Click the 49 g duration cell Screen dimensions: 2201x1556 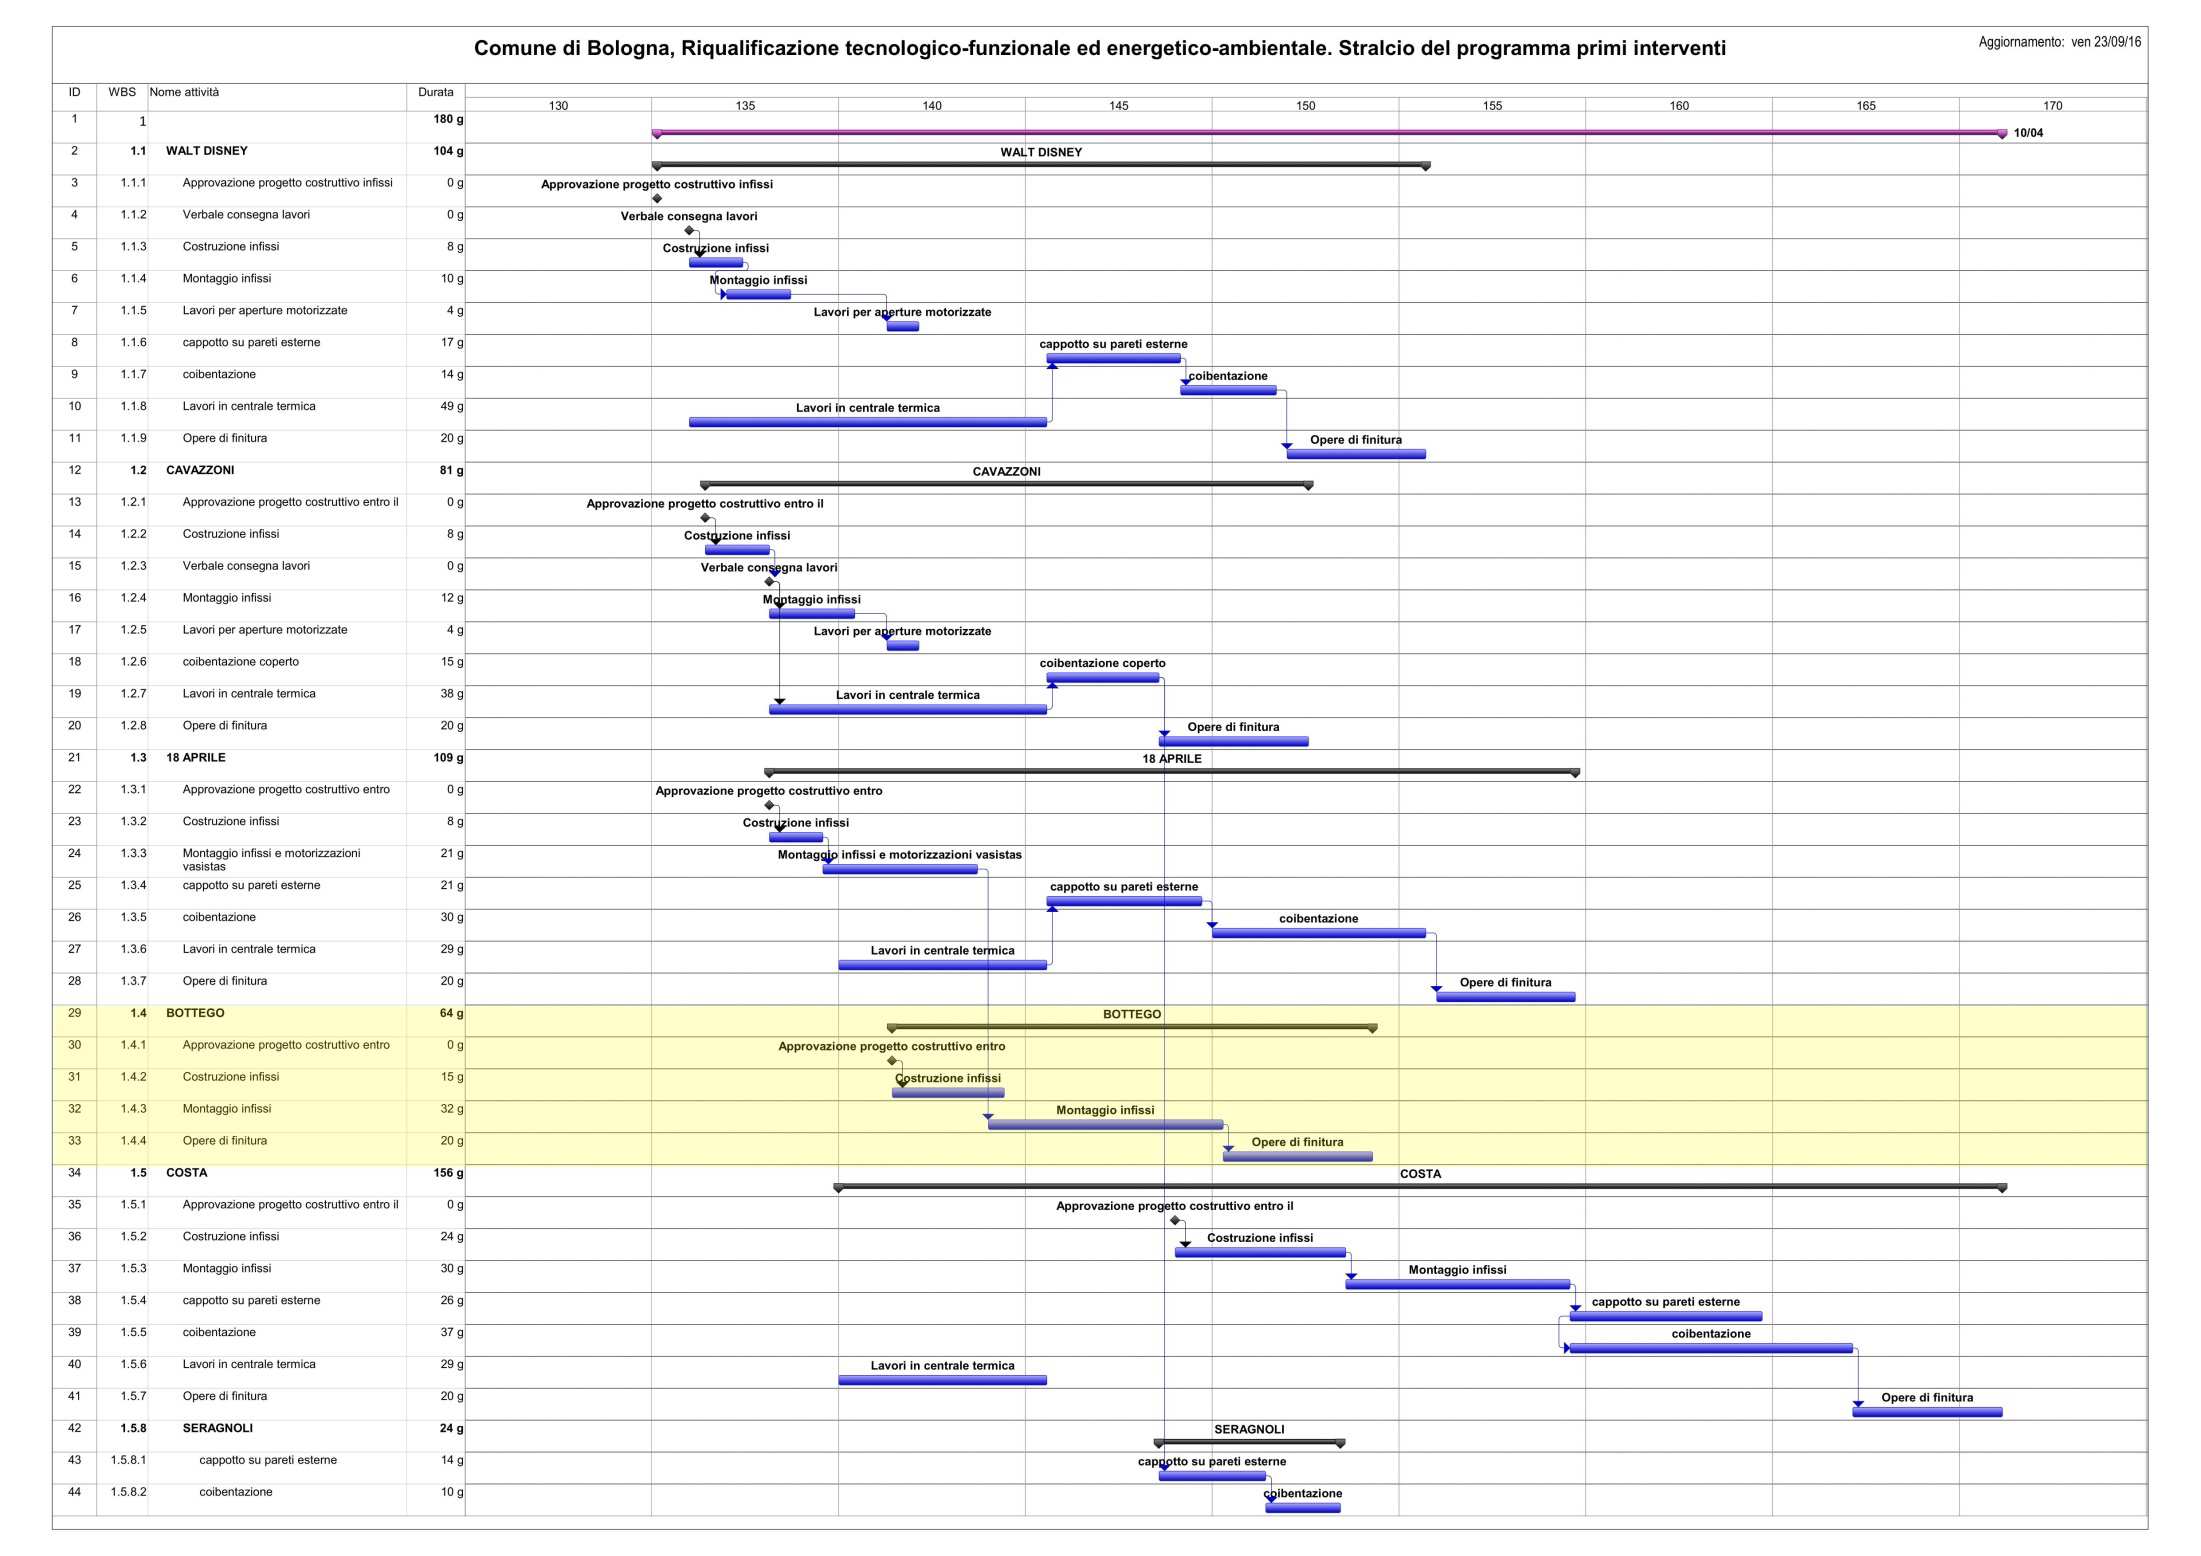(452, 406)
